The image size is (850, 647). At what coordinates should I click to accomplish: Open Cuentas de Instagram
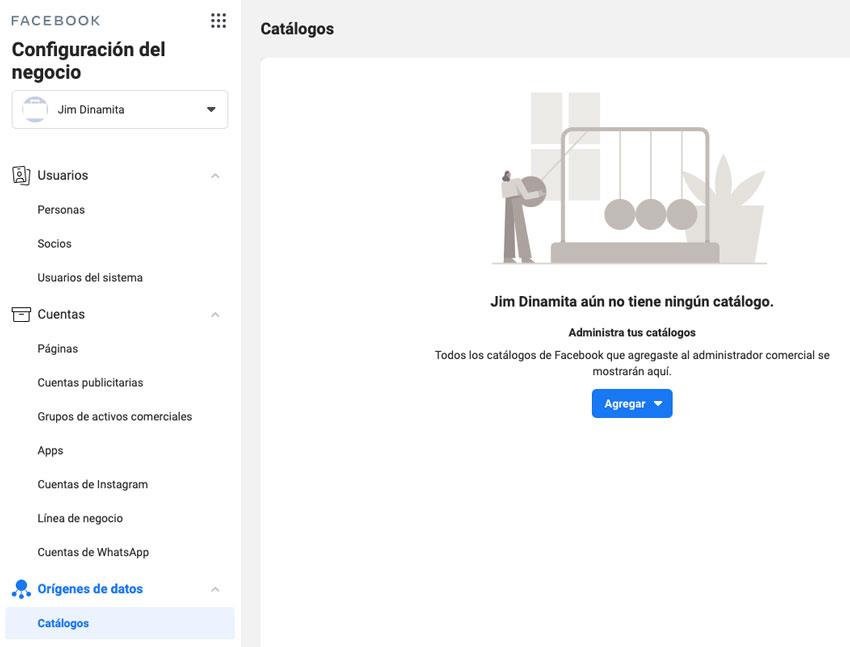(93, 484)
